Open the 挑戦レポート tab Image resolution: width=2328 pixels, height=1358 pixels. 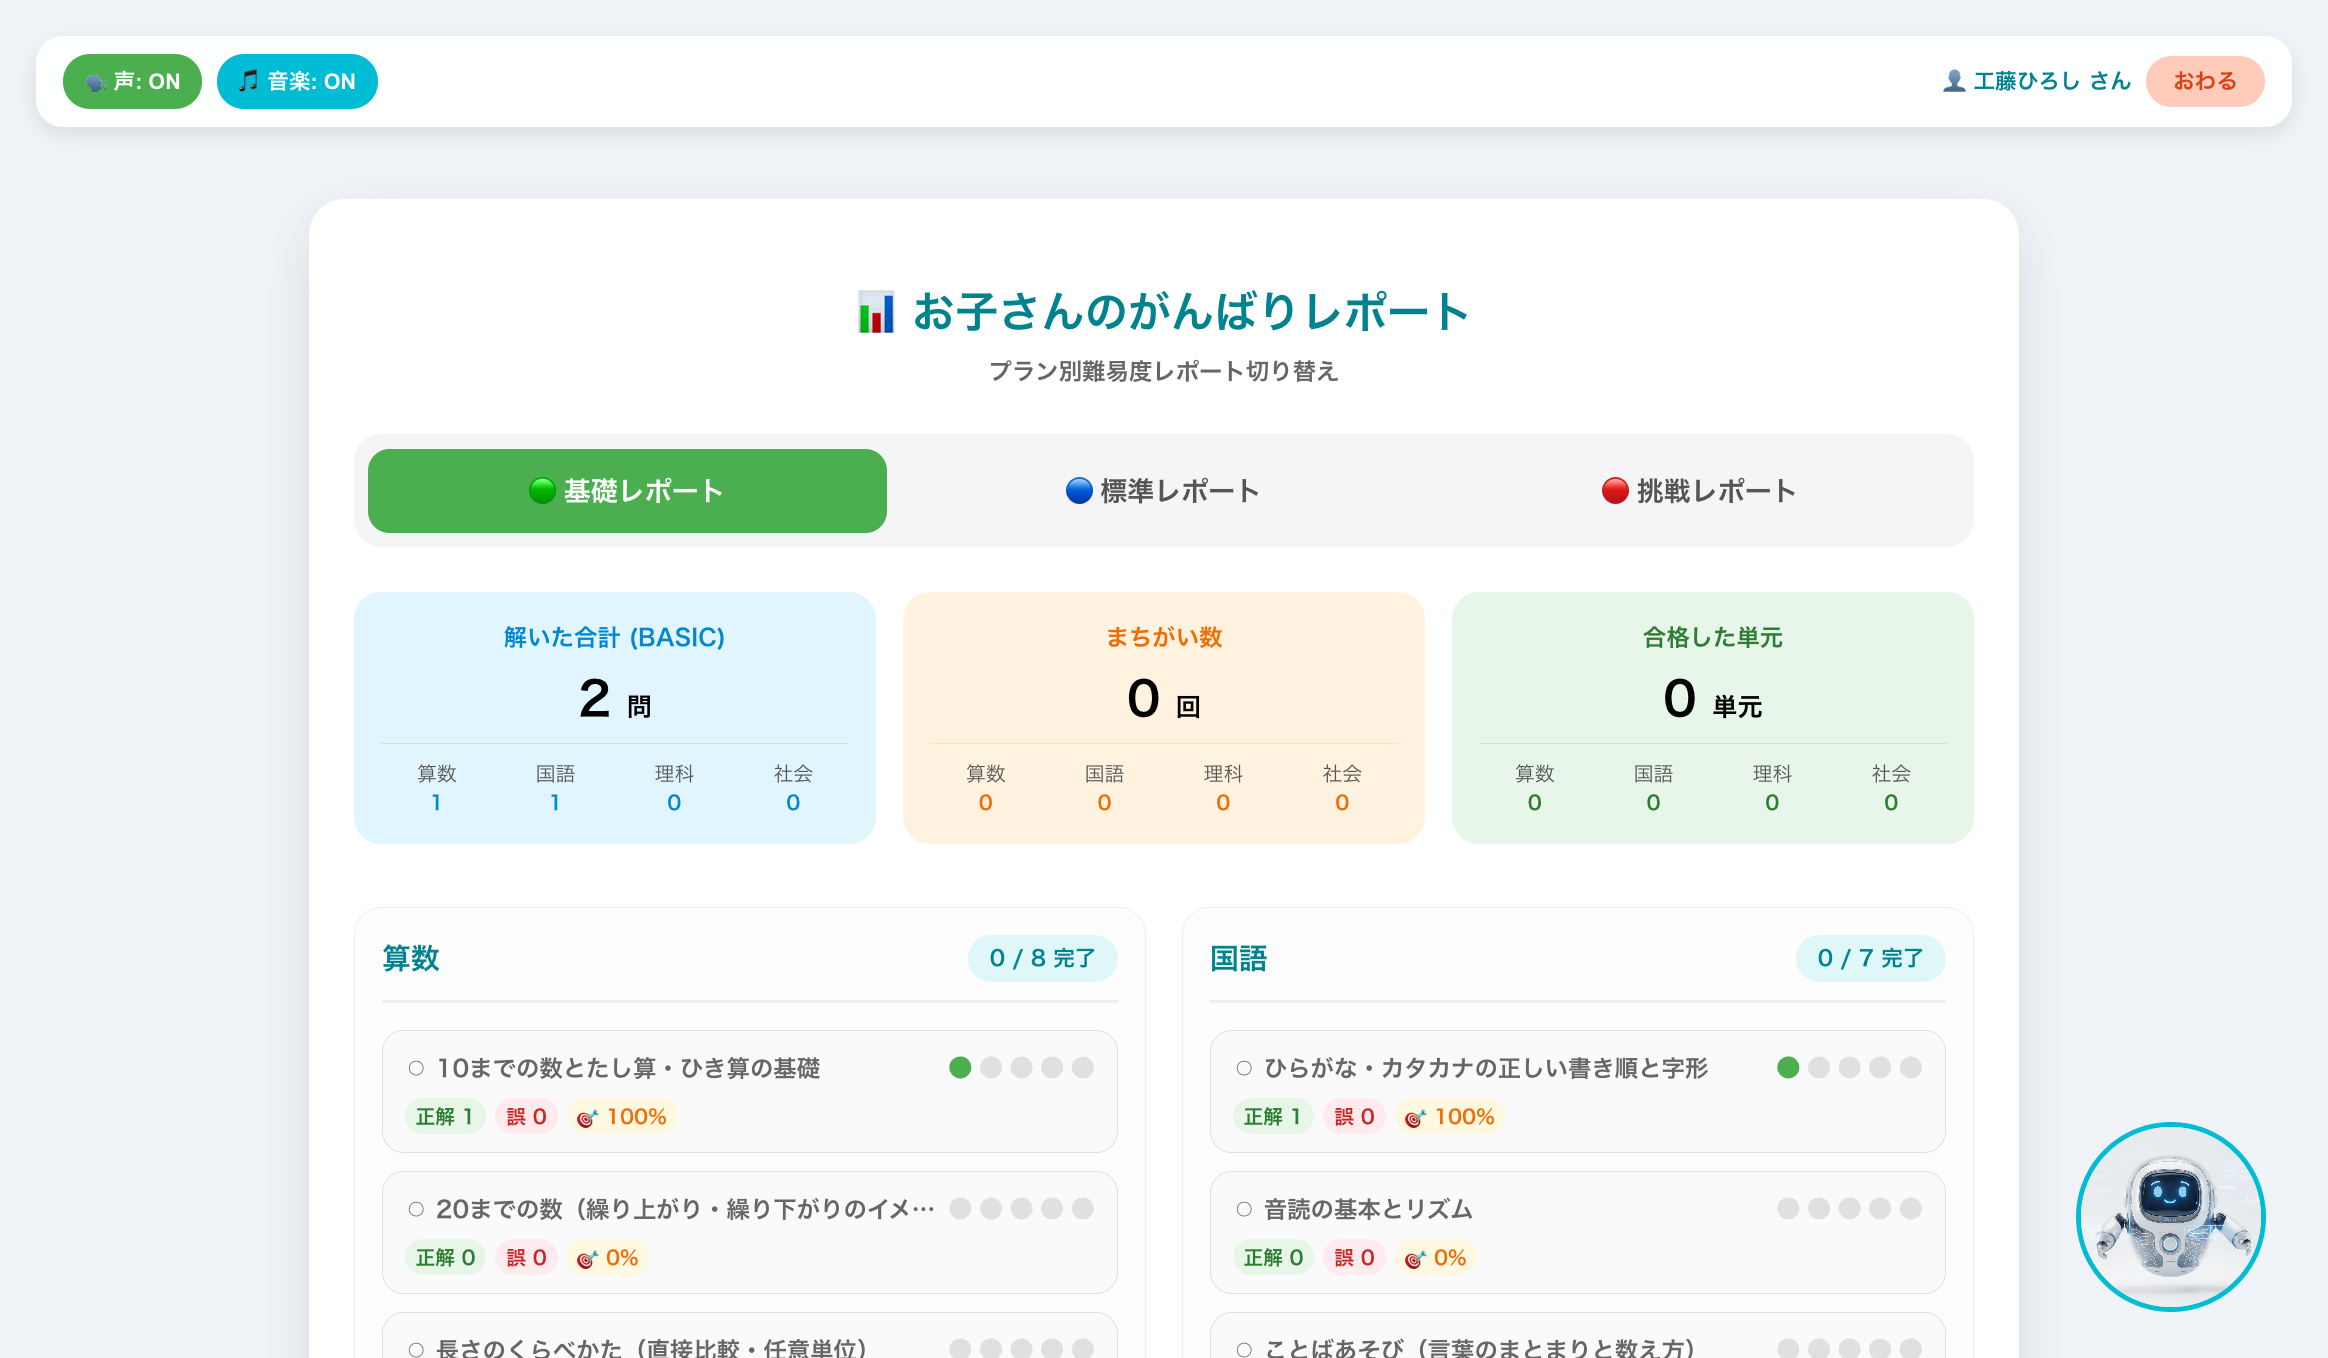click(x=1699, y=491)
